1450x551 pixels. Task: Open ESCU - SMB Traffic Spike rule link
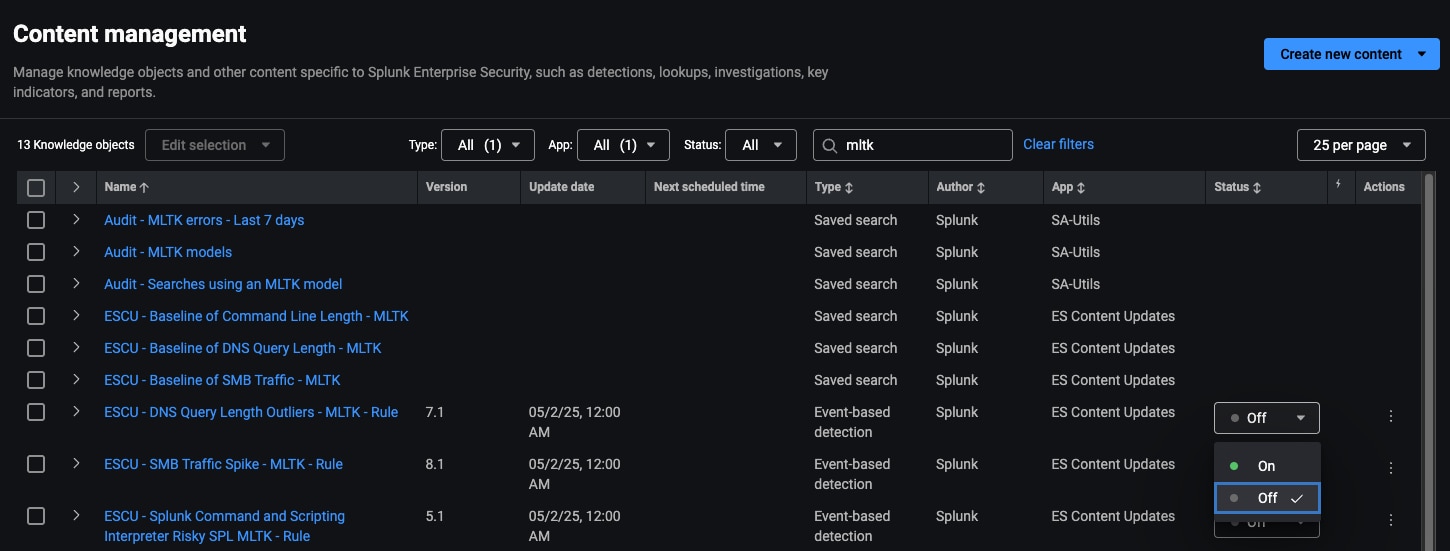click(x=223, y=464)
